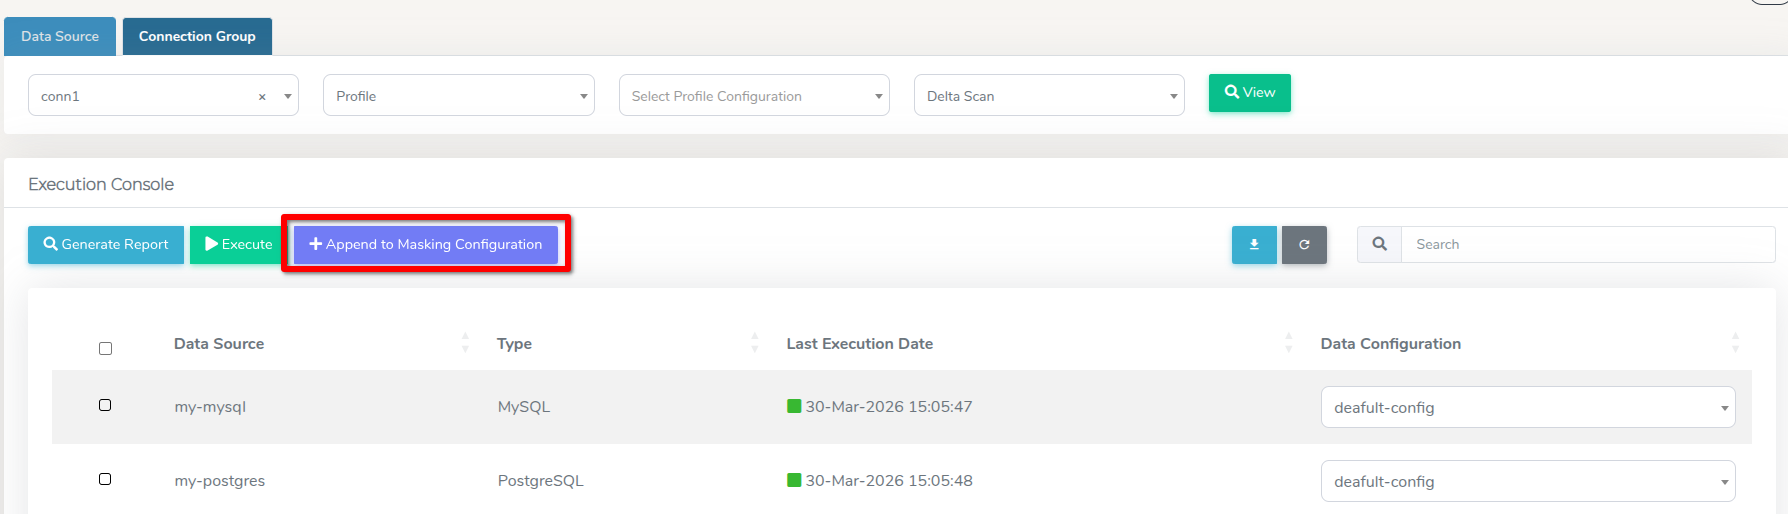Click the refresh icon button
1788x514 pixels.
1304,245
